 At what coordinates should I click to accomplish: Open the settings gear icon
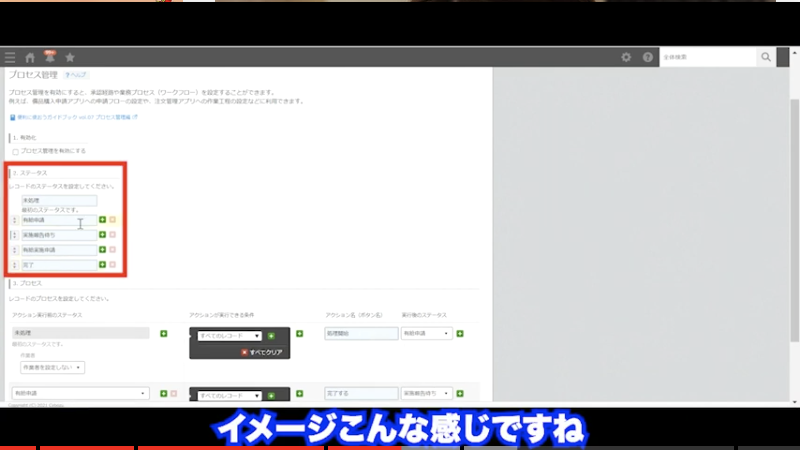626,57
